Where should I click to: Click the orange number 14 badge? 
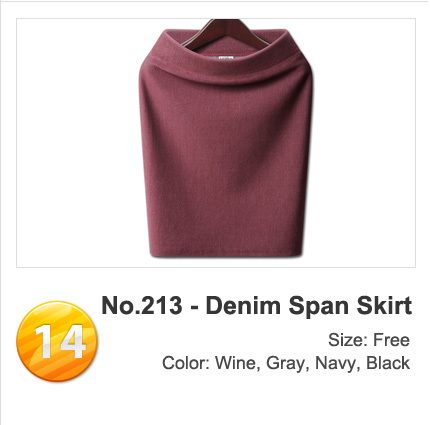[57, 341]
